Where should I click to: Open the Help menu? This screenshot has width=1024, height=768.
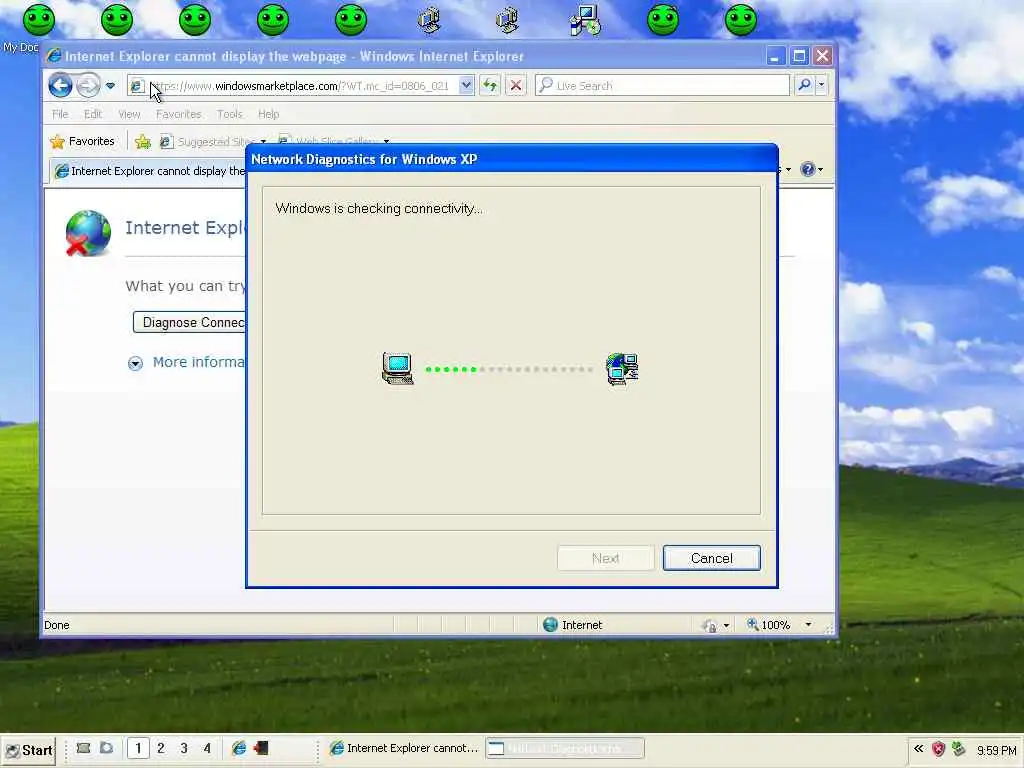tap(268, 114)
